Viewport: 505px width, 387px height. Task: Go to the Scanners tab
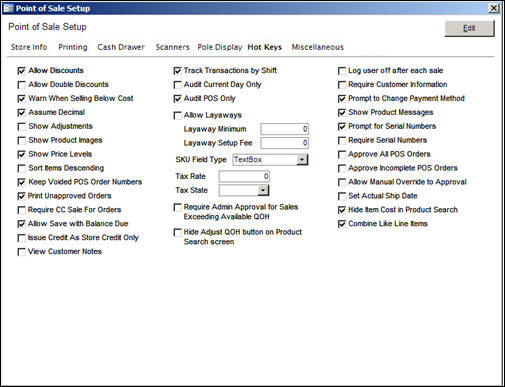pyautogui.click(x=172, y=47)
